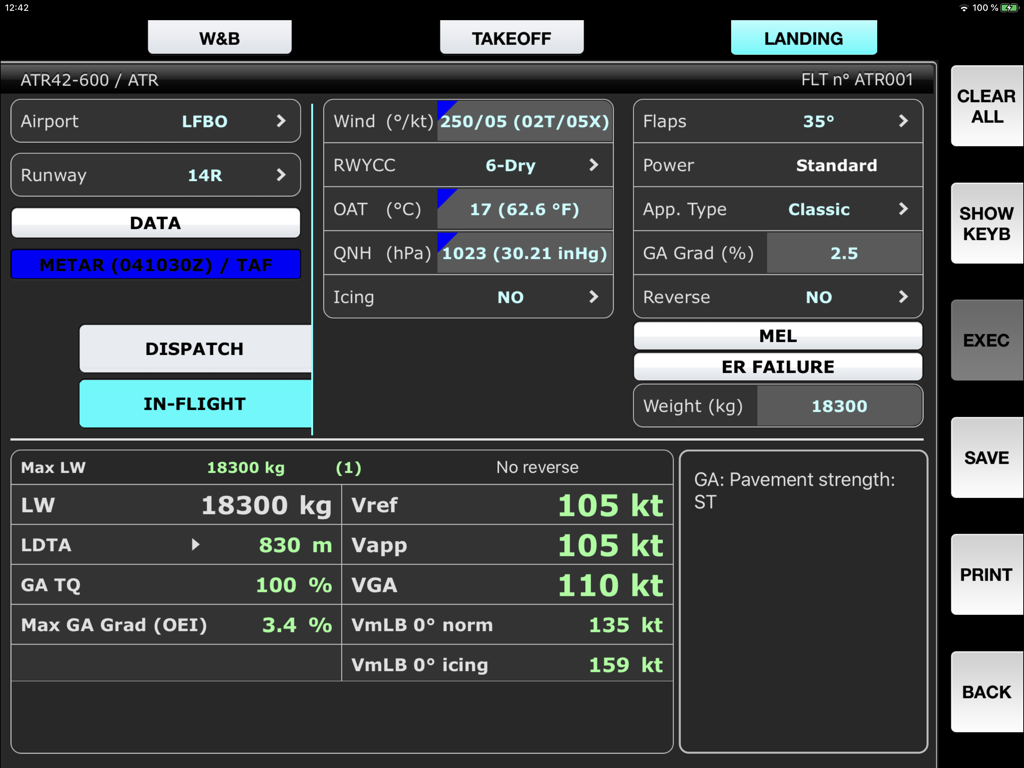
Task: Open the METAR / TAF report
Action: (155, 264)
